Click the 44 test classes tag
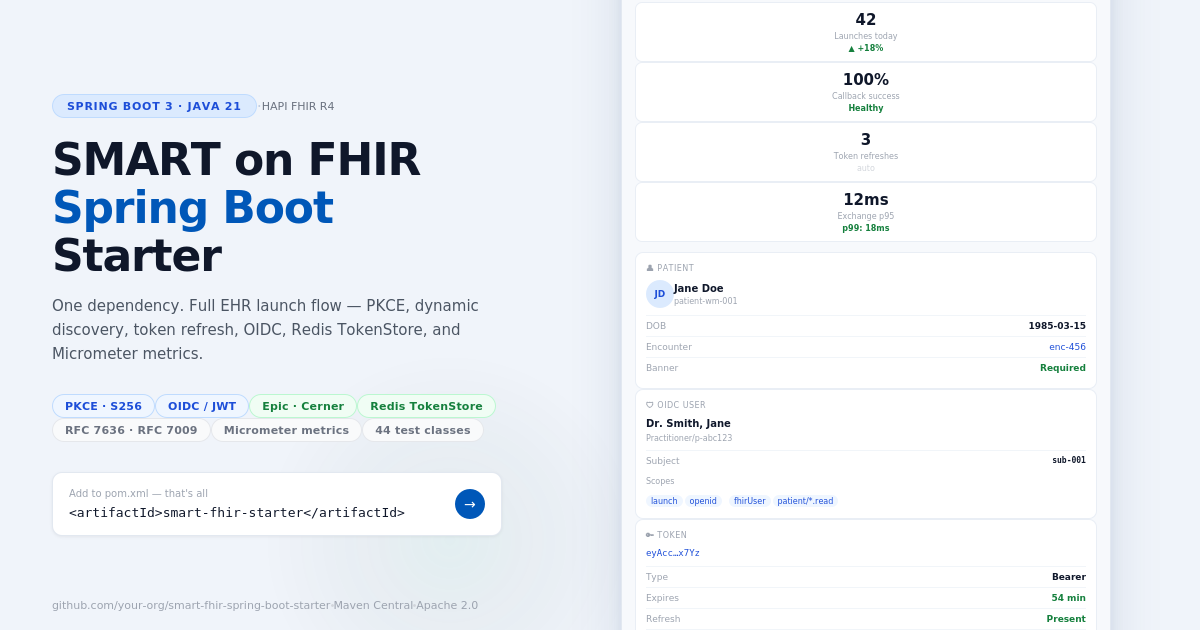Image resolution: width=1200 pixels, height=630 pixels. pyautogui.click(x=423, y=430)
